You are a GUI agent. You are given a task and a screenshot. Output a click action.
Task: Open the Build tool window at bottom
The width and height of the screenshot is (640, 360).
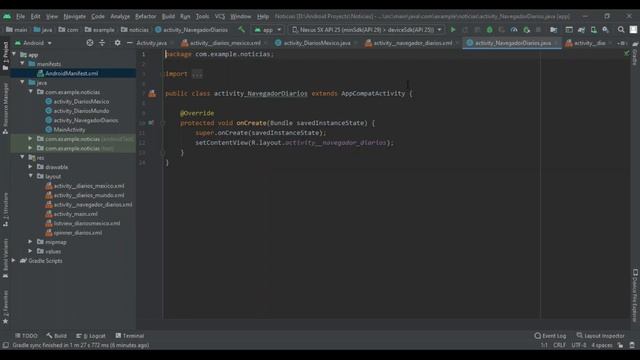tap(57, 336)
